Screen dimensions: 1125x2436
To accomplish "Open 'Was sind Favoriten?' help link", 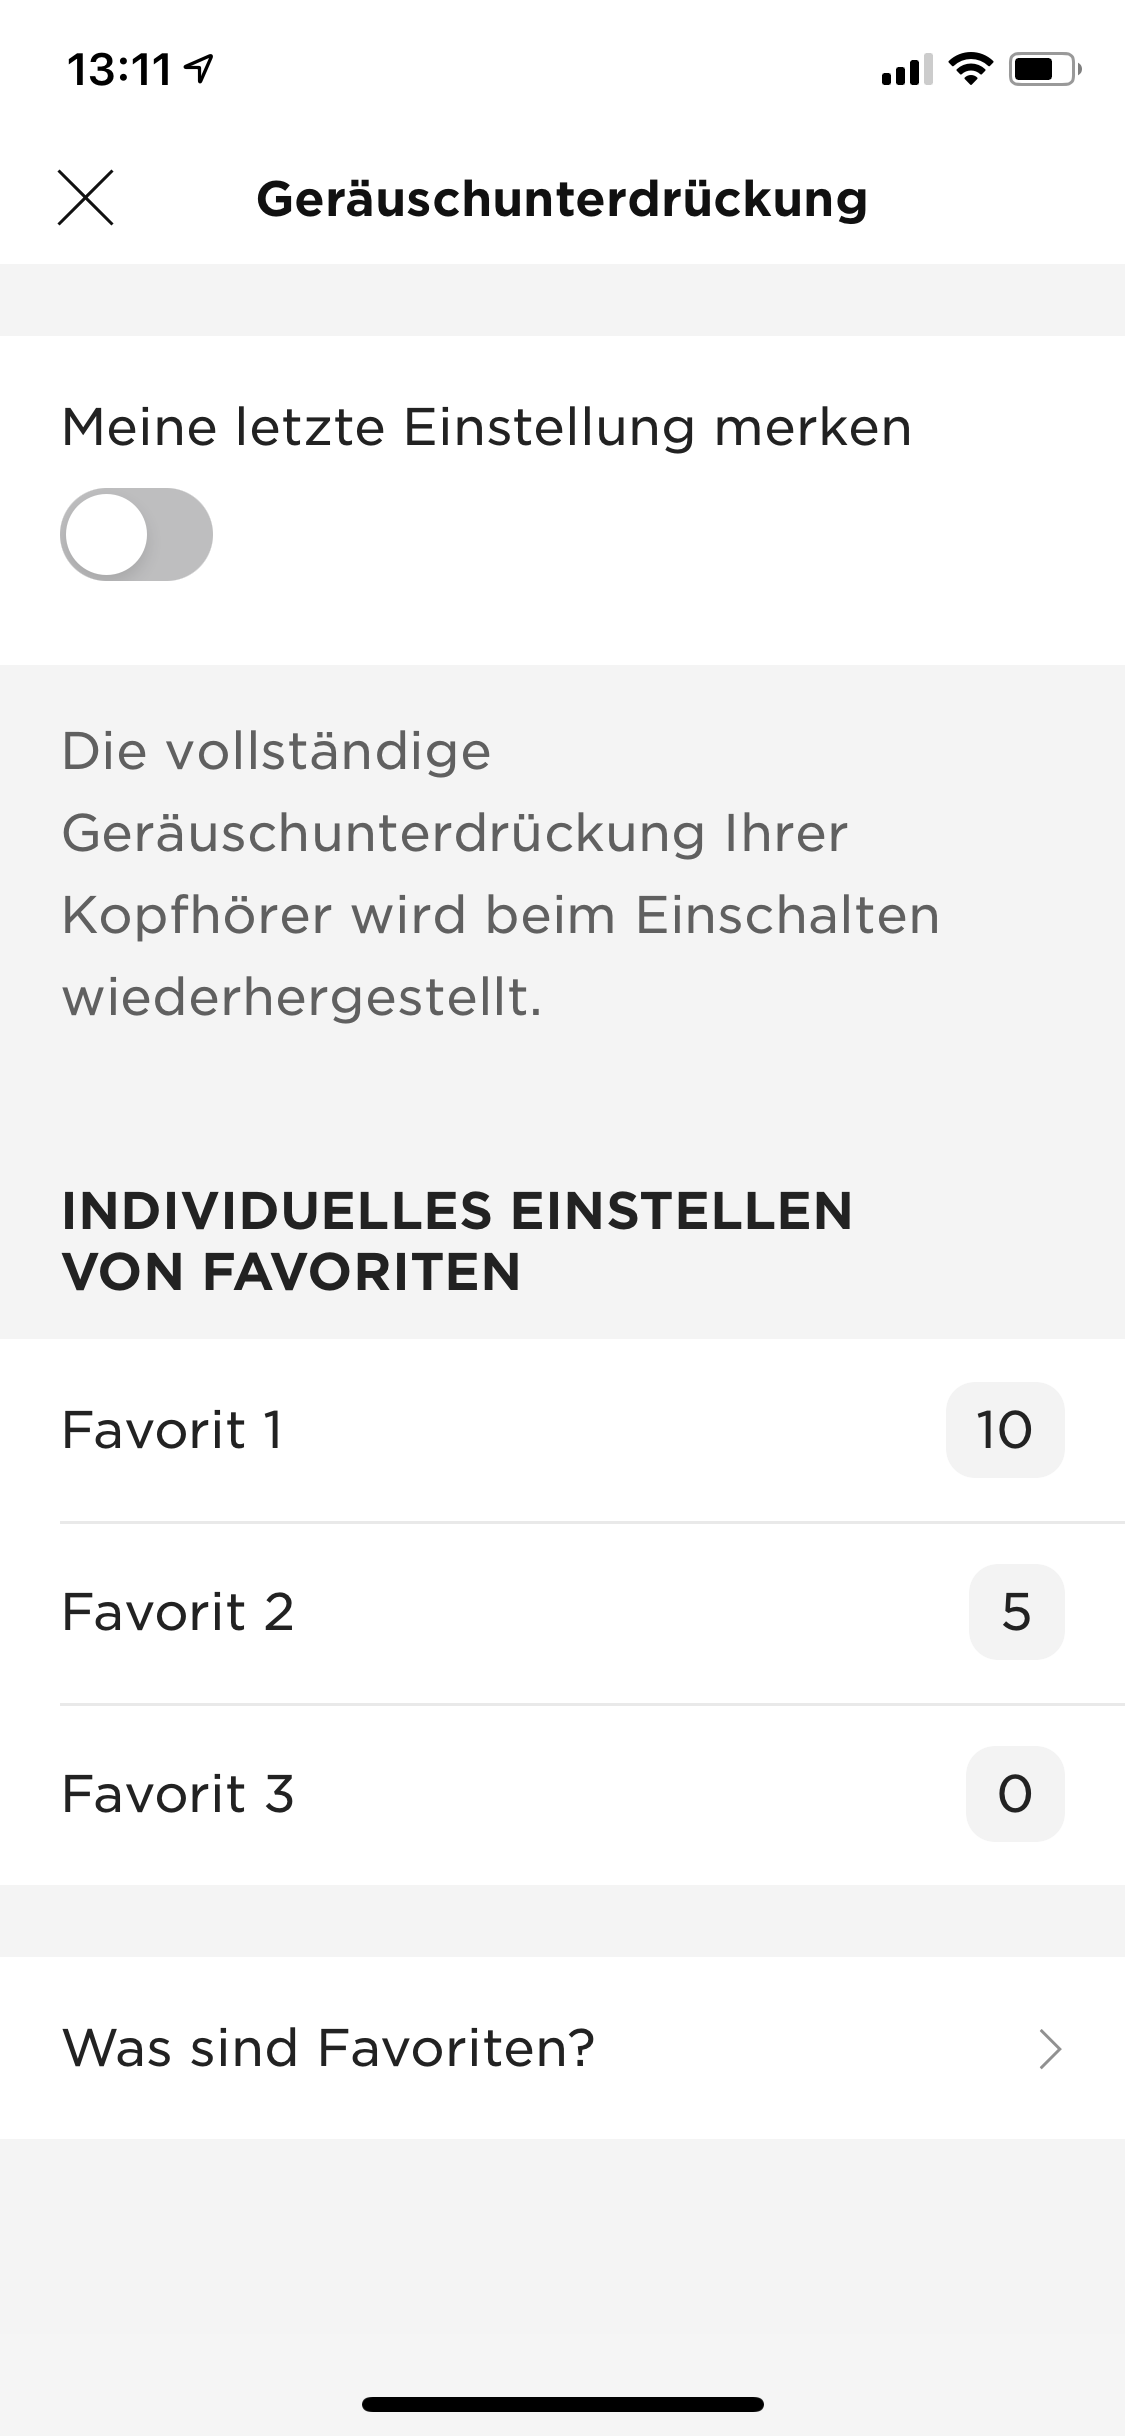I will pos(328,2048).
